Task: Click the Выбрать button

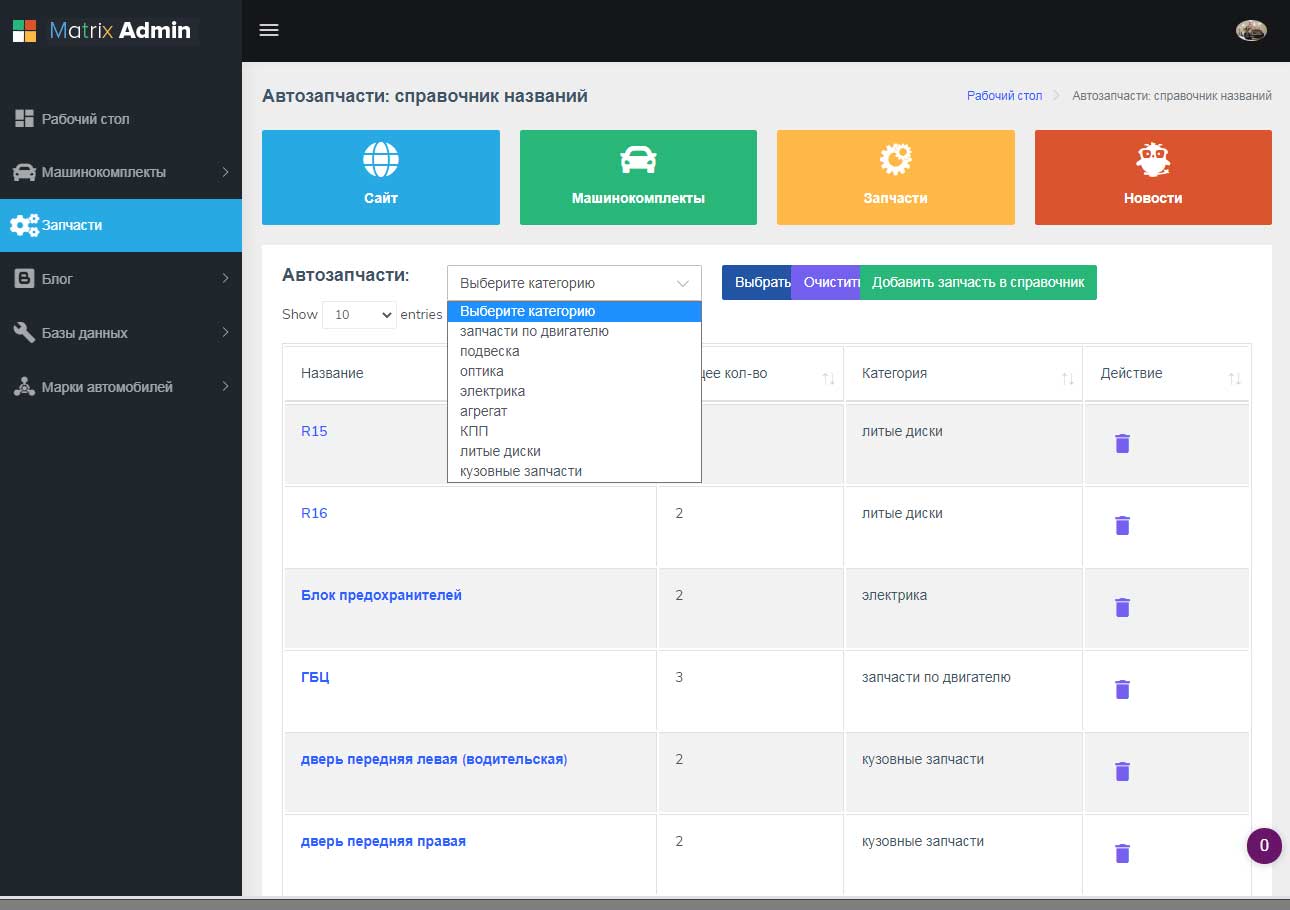Action: pos(757,282)
